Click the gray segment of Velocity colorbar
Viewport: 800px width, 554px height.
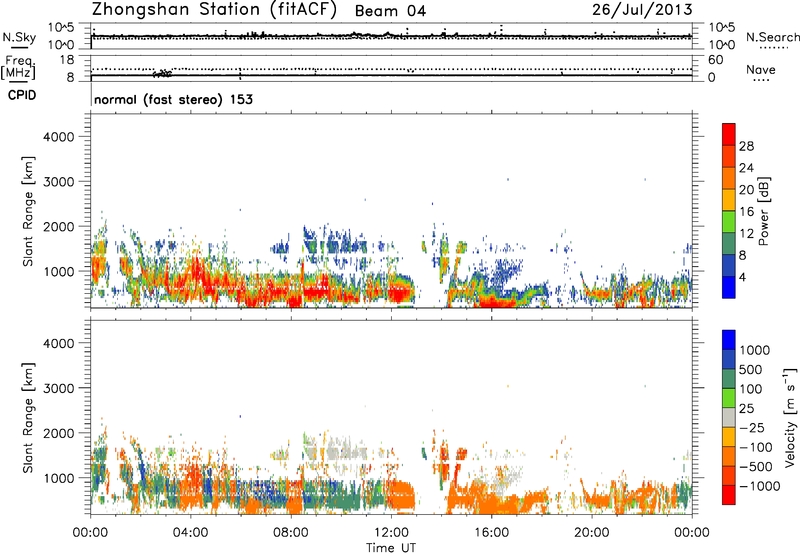(729, 417)
